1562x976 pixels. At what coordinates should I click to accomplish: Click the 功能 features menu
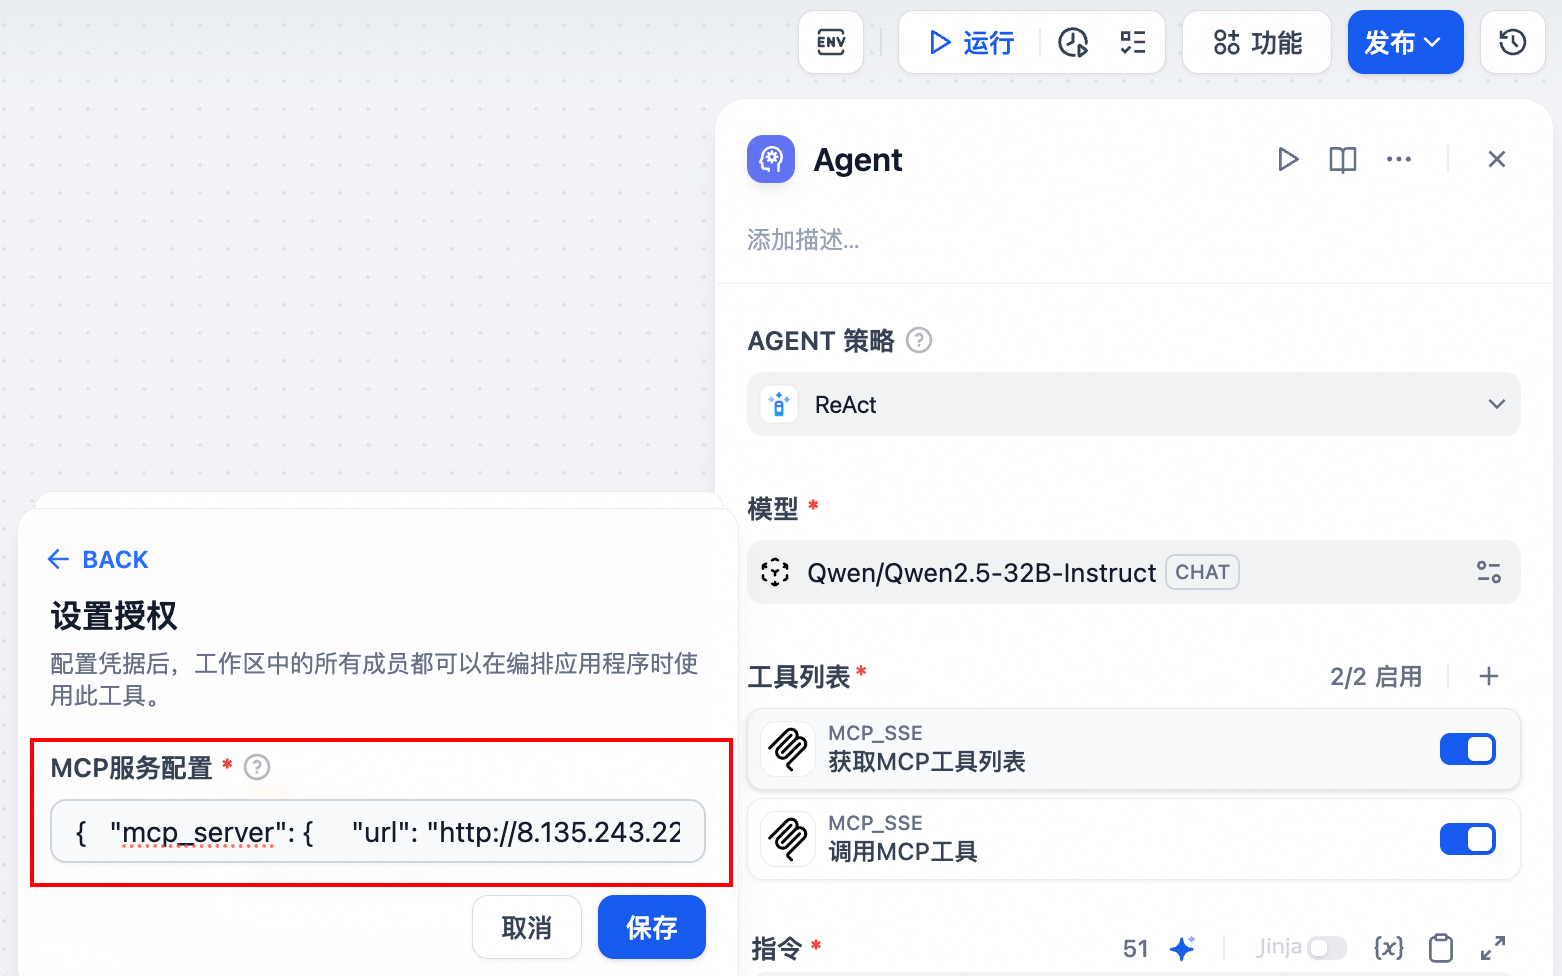coord(1256,42)
